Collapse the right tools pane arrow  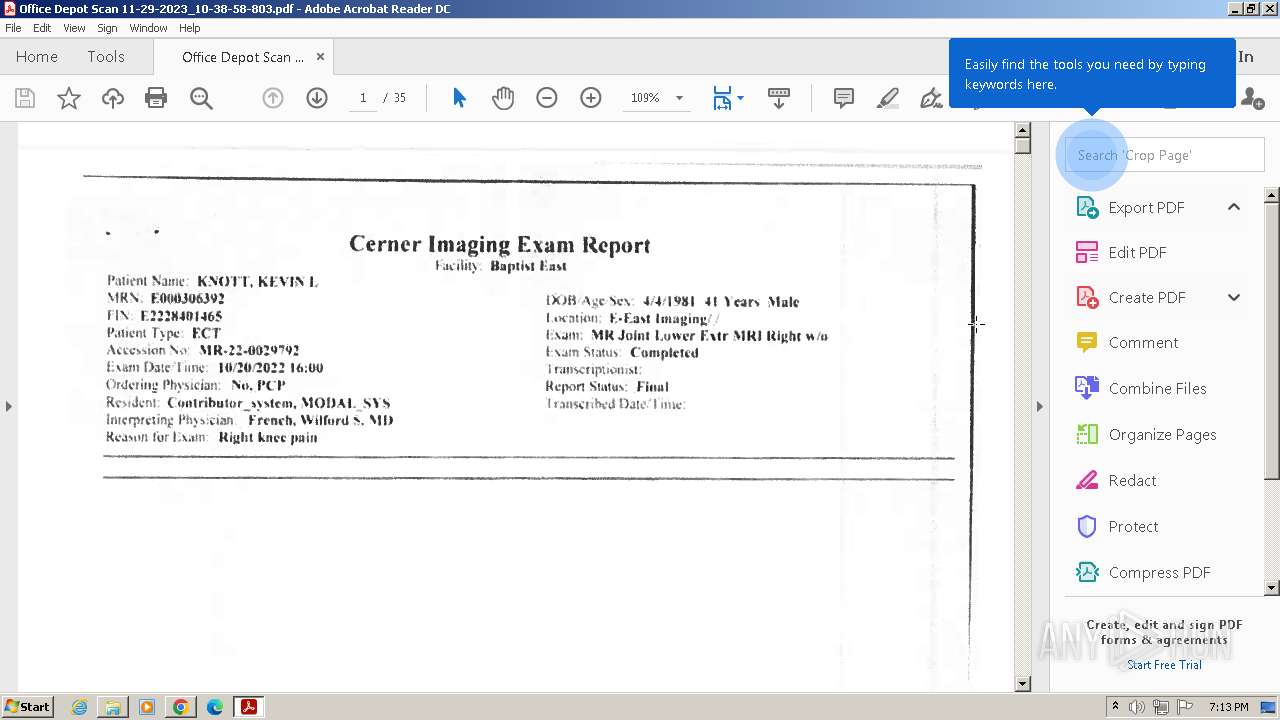[x=1039, y=406]
